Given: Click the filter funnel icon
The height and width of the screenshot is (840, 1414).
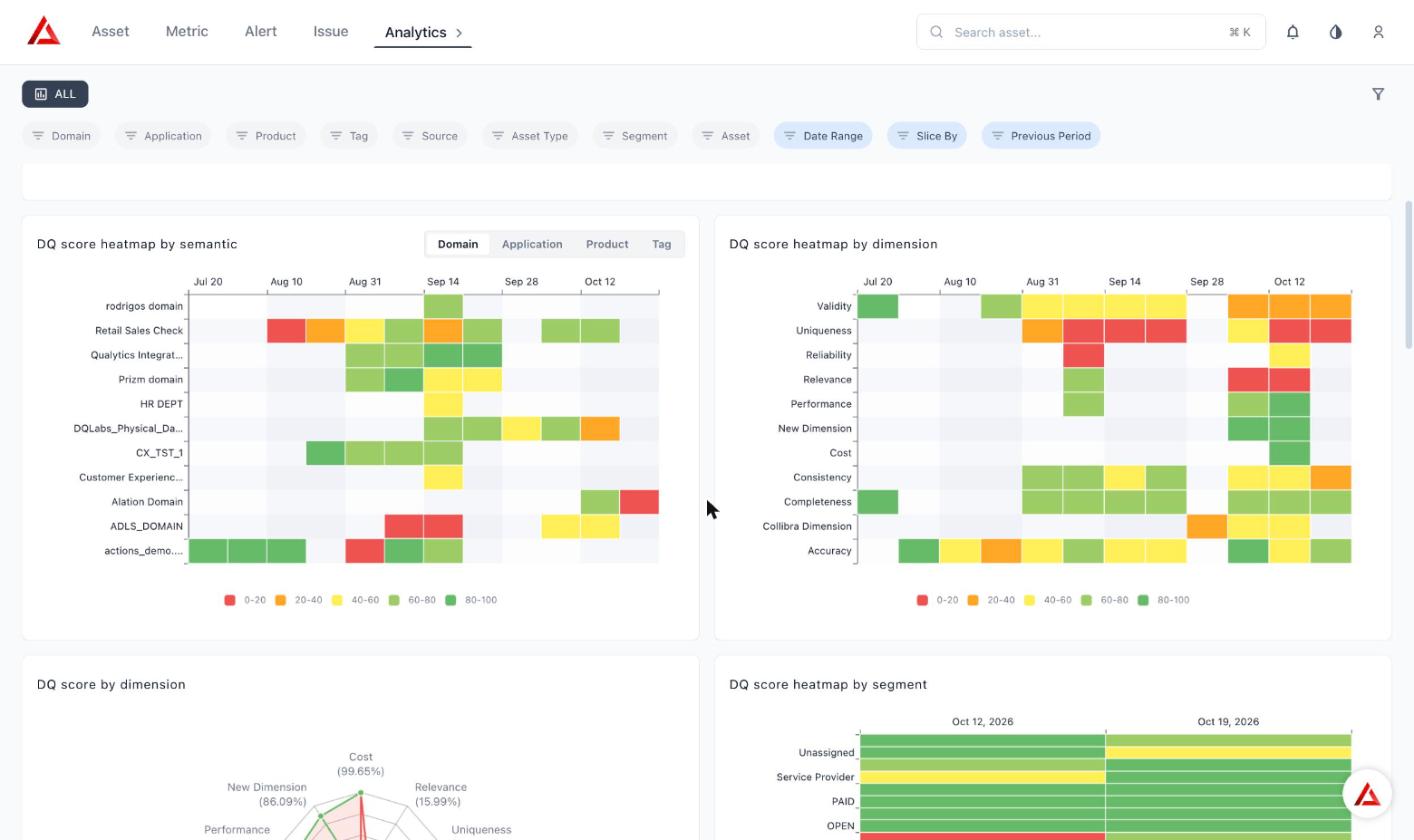Looking at the screenshot, I should click(1378, 94).
